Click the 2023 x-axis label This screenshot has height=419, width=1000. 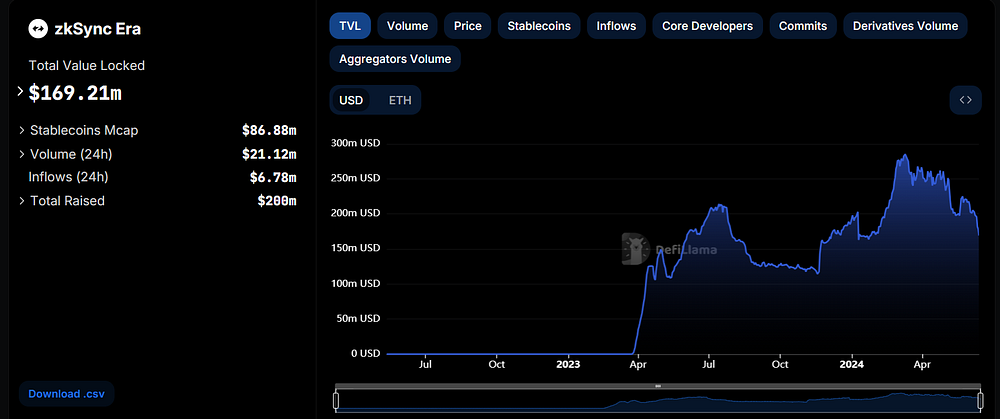point(568,364)
